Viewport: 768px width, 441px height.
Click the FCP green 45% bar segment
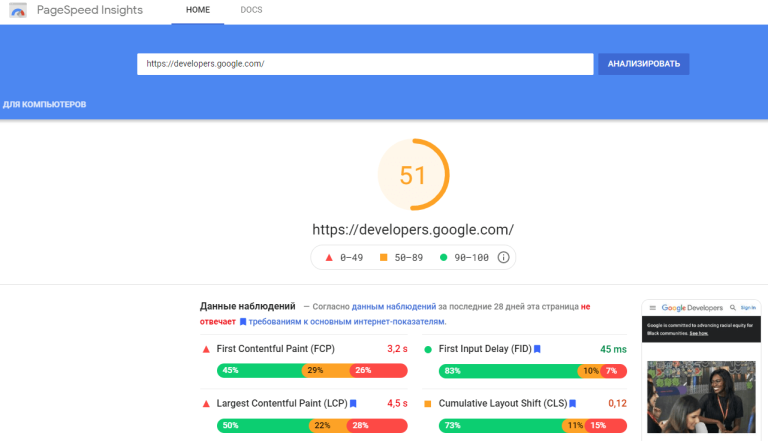[x=260, y=370]
